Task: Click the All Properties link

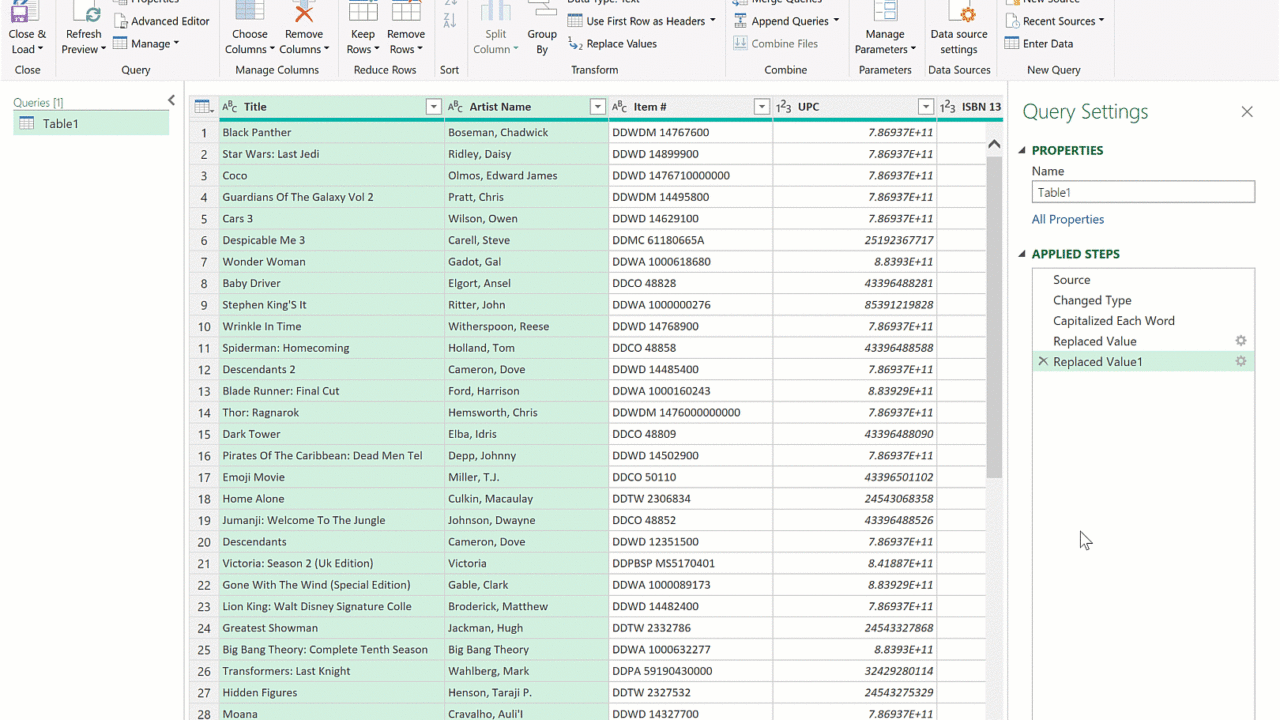Action: pos(1068,219)
